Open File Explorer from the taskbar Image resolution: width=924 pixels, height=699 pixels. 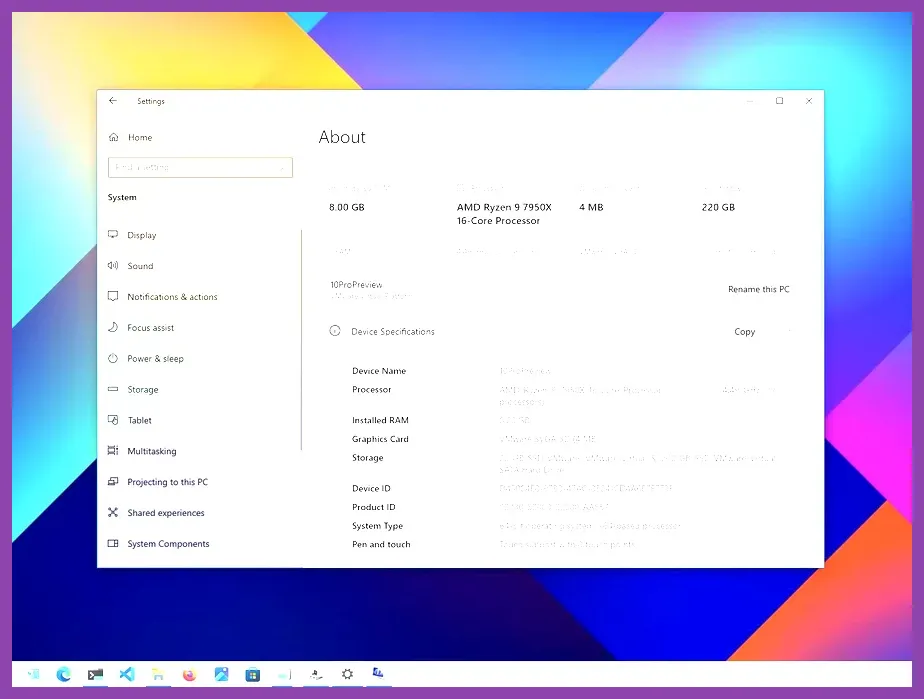tap(158, 674)
